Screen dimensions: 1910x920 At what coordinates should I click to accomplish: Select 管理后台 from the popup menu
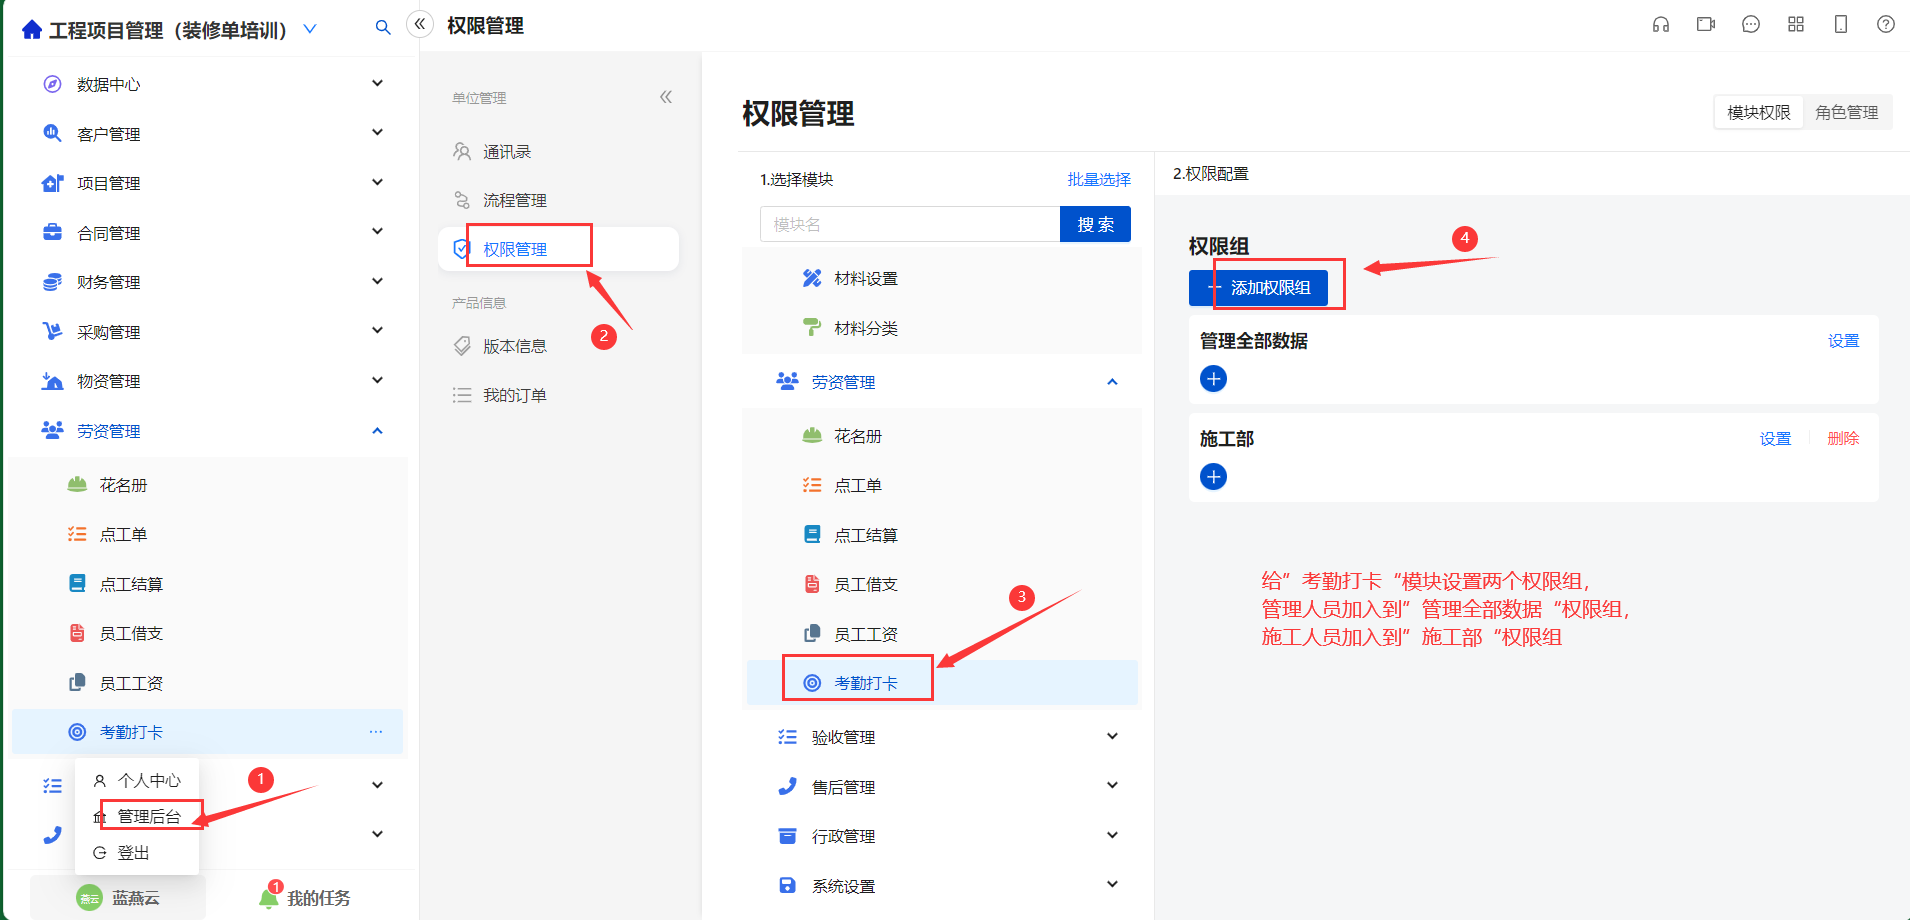[x=138, y=816]
